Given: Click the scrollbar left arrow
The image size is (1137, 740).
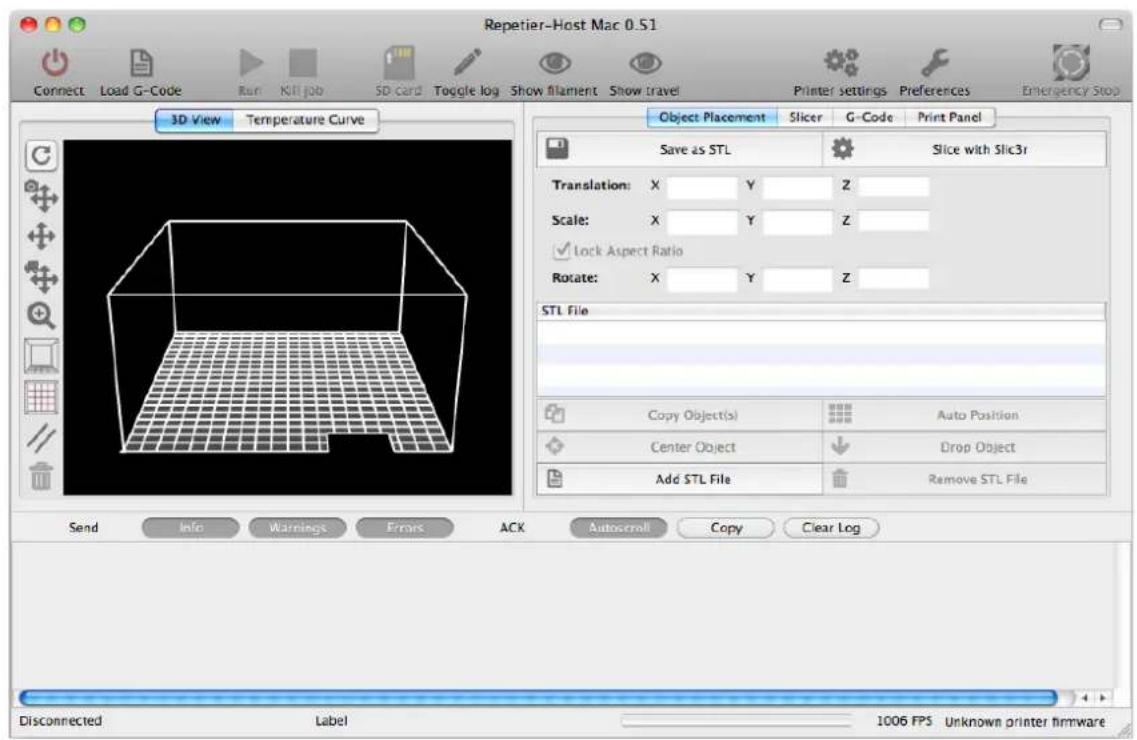Looking at the screenshot, I should coord(1085,698).
